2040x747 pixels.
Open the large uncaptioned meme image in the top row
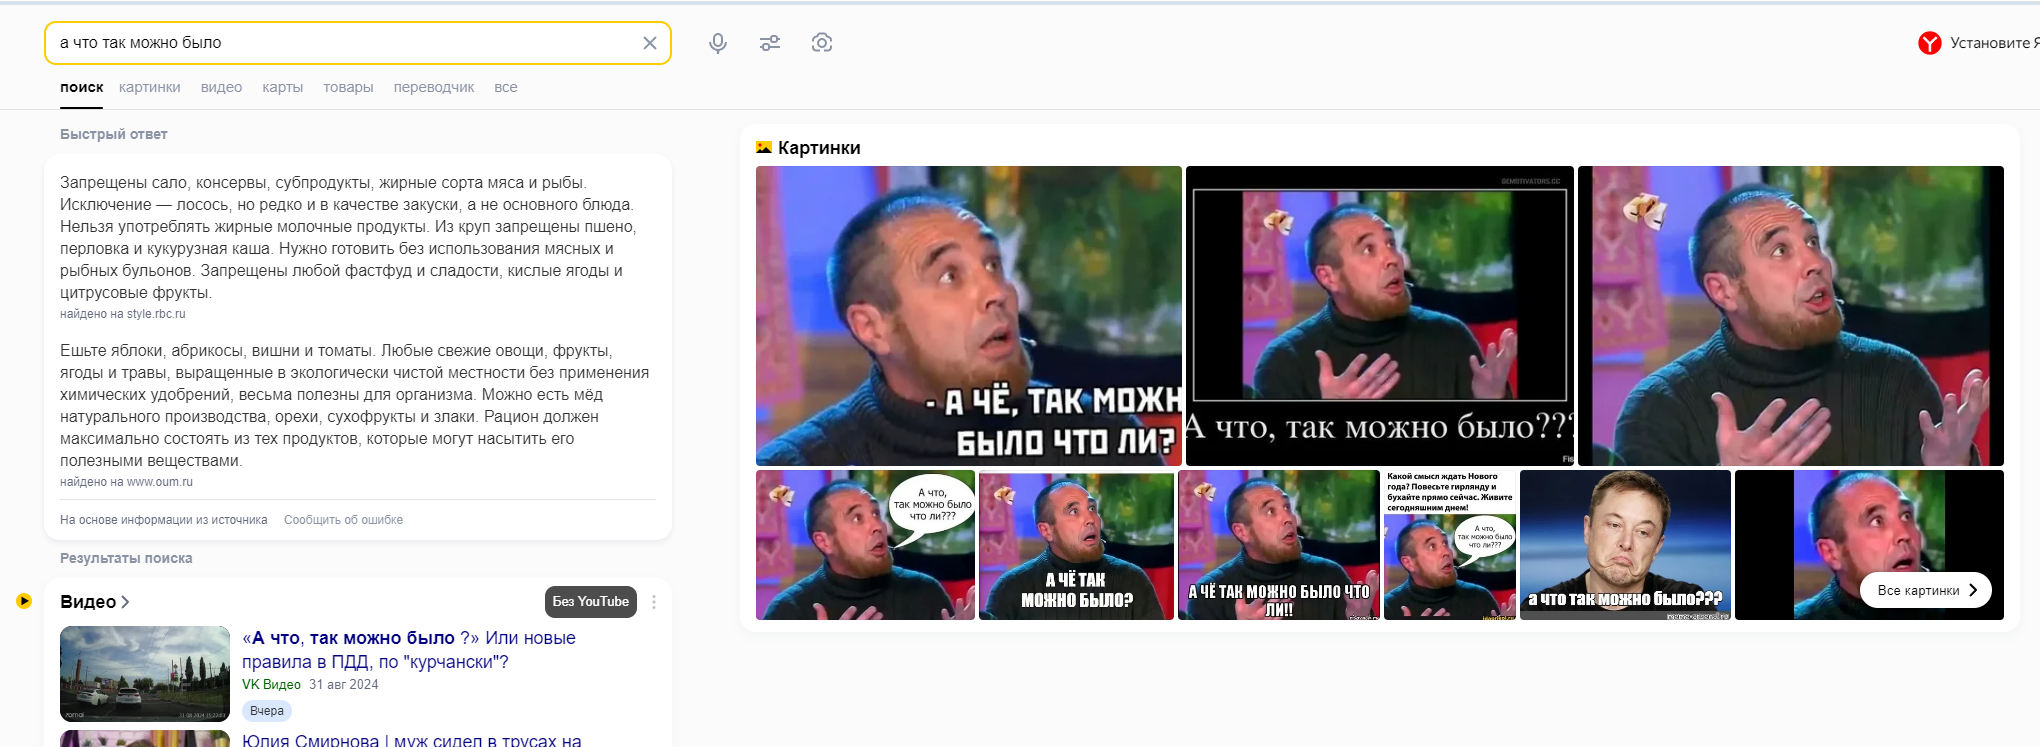pos(1791,316)
